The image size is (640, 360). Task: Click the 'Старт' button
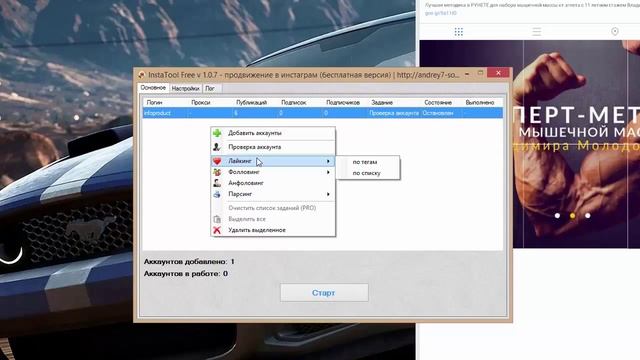coord(324,293)
